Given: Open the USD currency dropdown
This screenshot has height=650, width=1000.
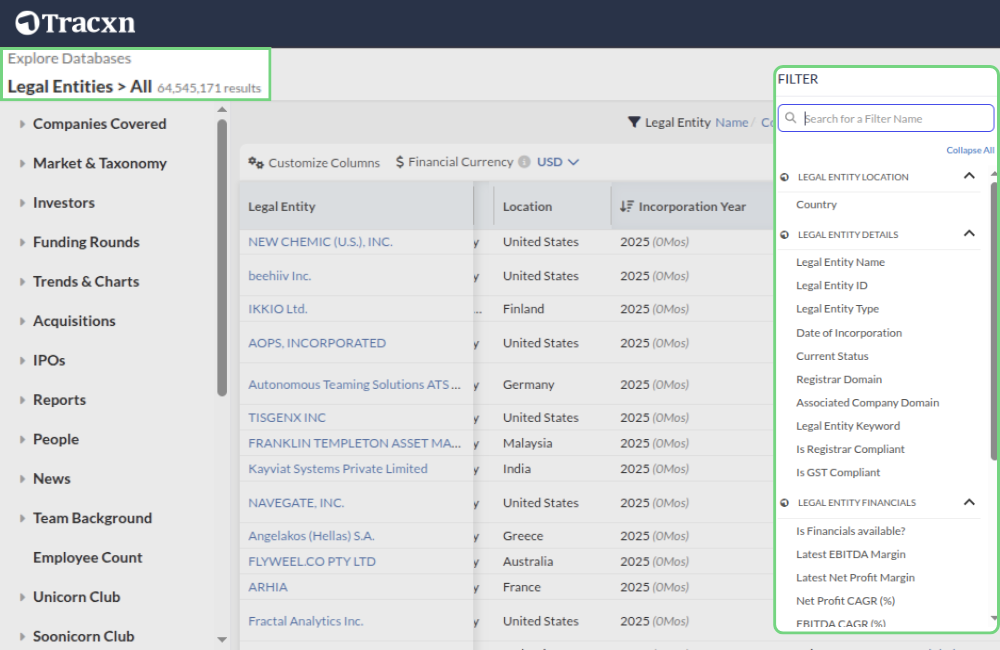Looking at the screenshot, I should [x=558, y=162].
